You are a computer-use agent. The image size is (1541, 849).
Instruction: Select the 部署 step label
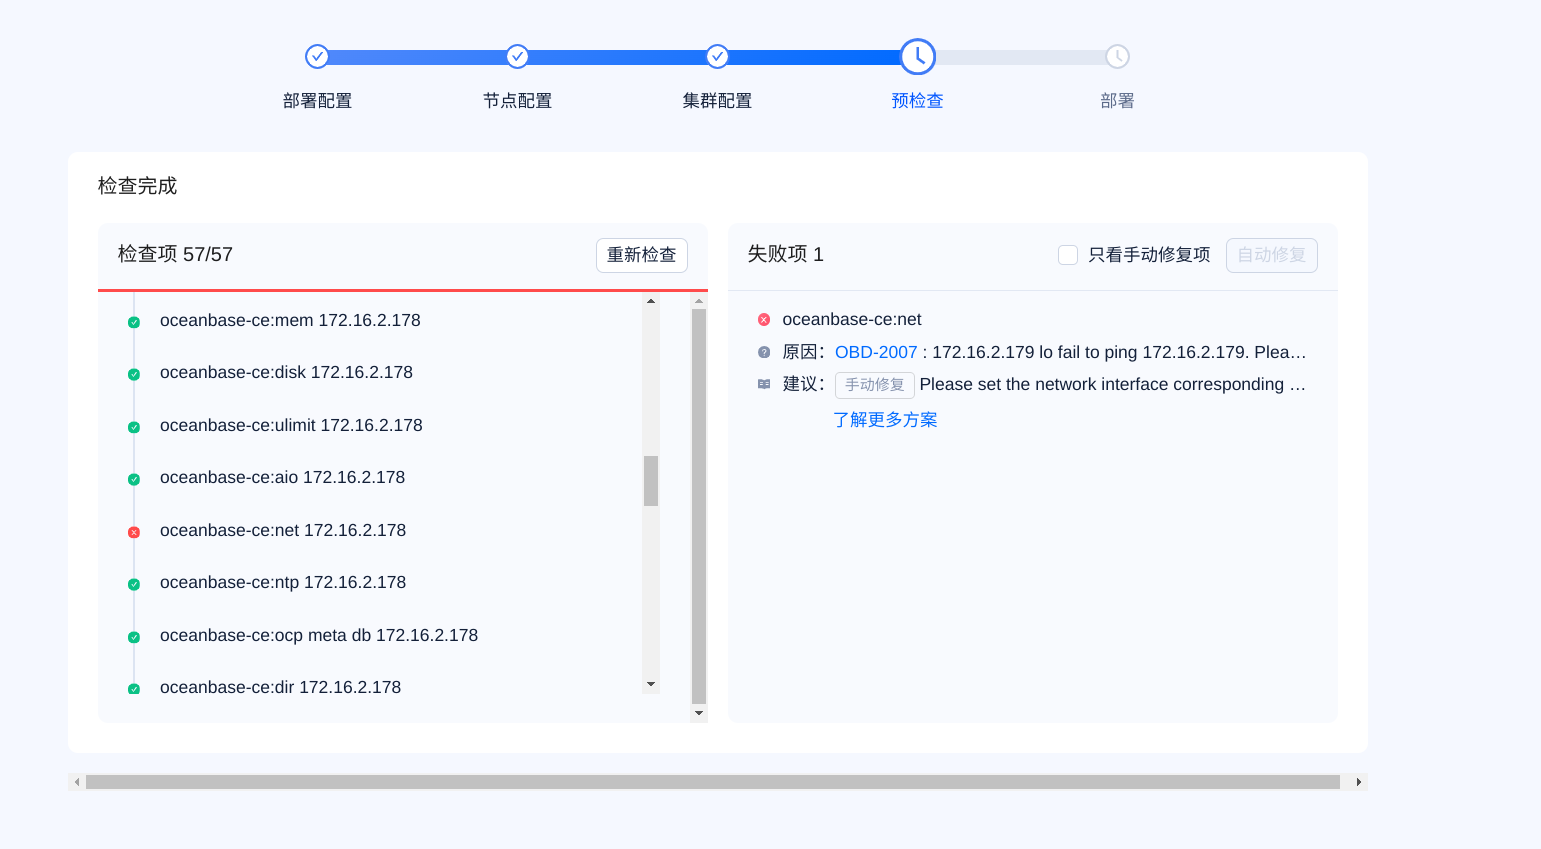click(1117, 101)
